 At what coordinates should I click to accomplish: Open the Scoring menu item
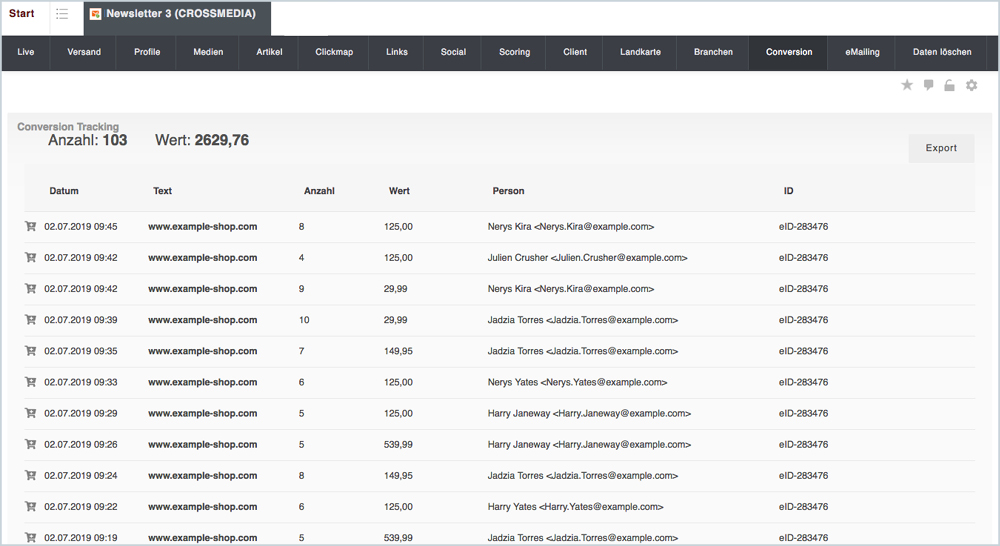pos(515,52)
